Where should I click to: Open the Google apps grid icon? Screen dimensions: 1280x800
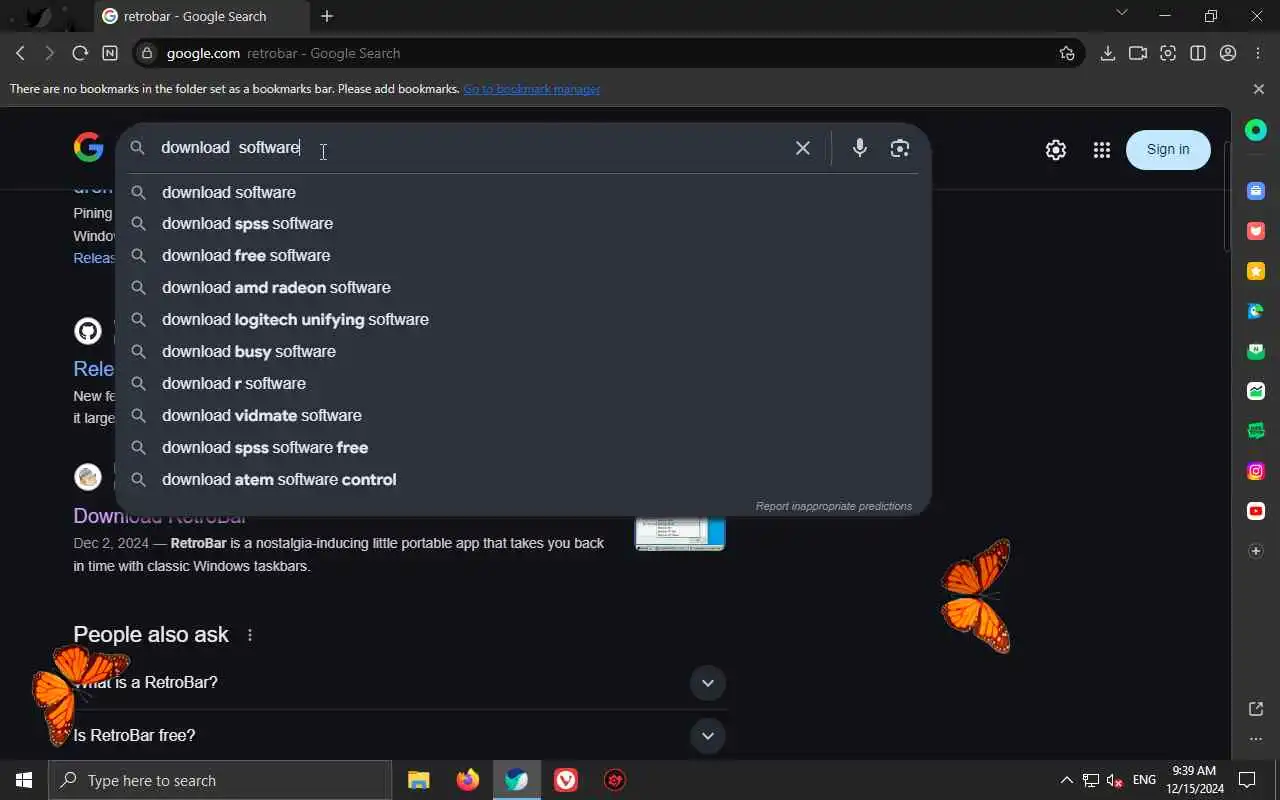tap(1101, 150)
